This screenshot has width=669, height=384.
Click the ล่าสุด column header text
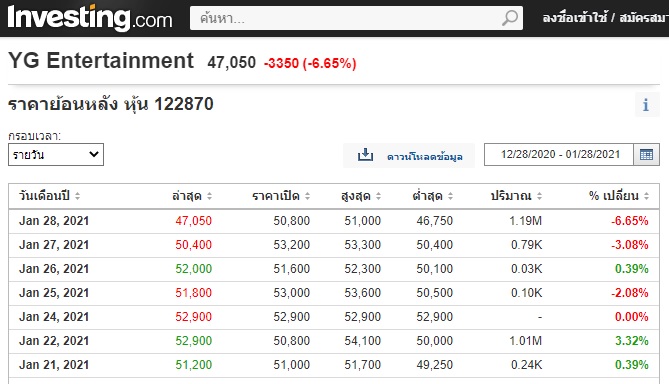point(186,195)
